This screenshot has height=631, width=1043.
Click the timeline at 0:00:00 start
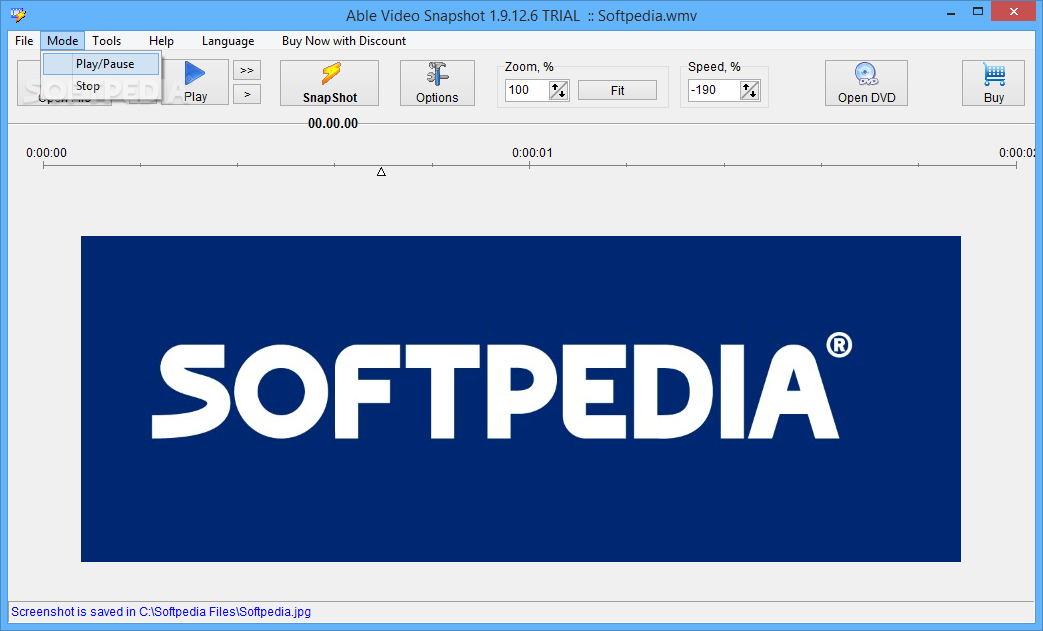[44, 165]
